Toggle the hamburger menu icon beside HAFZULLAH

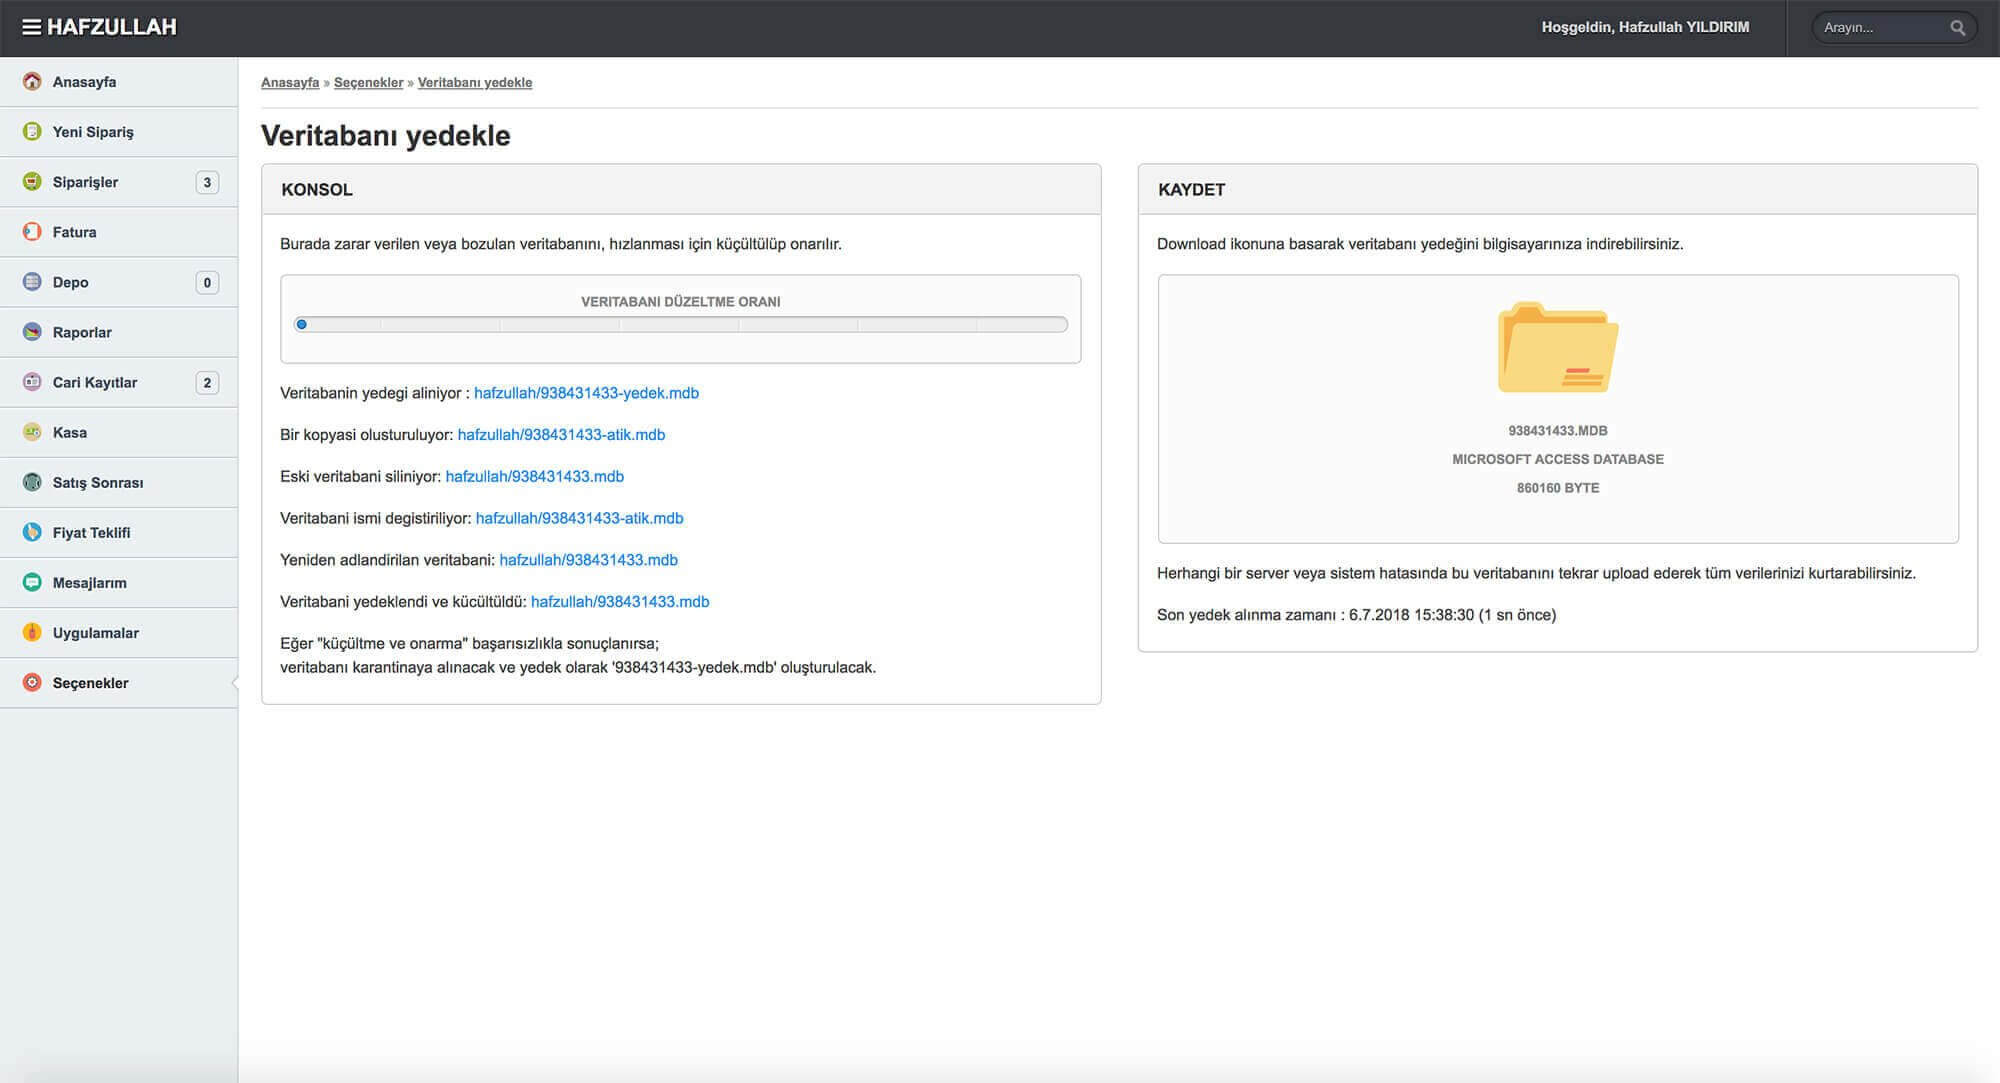[31, 27]
